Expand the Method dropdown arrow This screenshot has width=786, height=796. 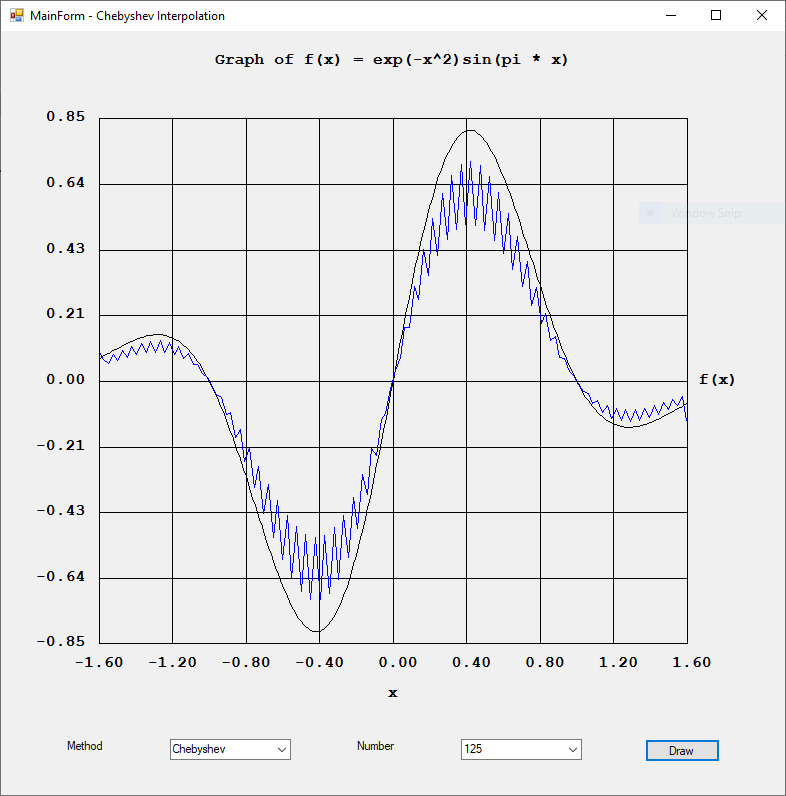[x=282, y=750]
